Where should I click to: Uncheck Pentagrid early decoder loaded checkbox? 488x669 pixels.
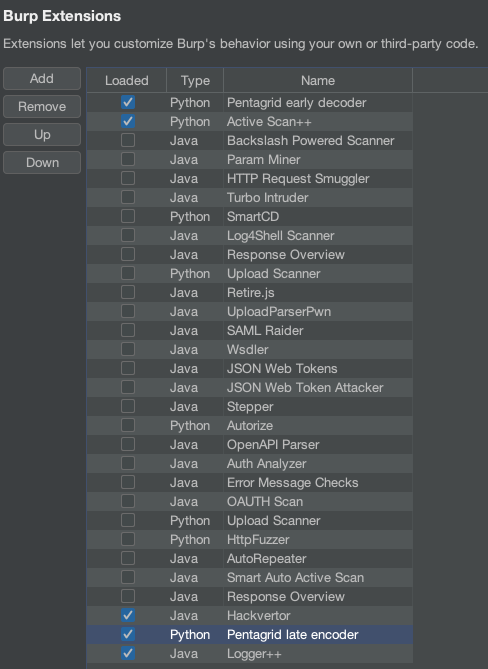pos(128,102)
